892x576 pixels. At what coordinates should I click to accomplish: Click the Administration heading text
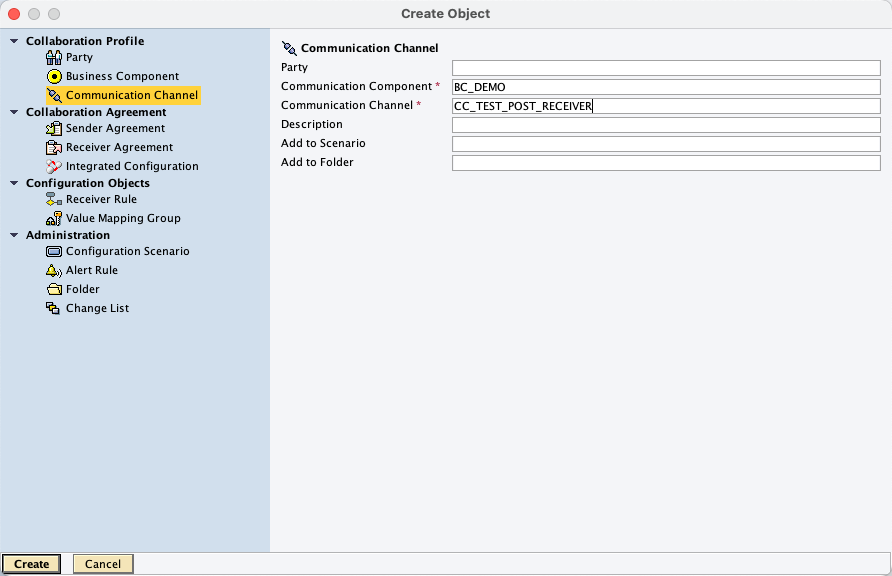click(x=68, y=235)
